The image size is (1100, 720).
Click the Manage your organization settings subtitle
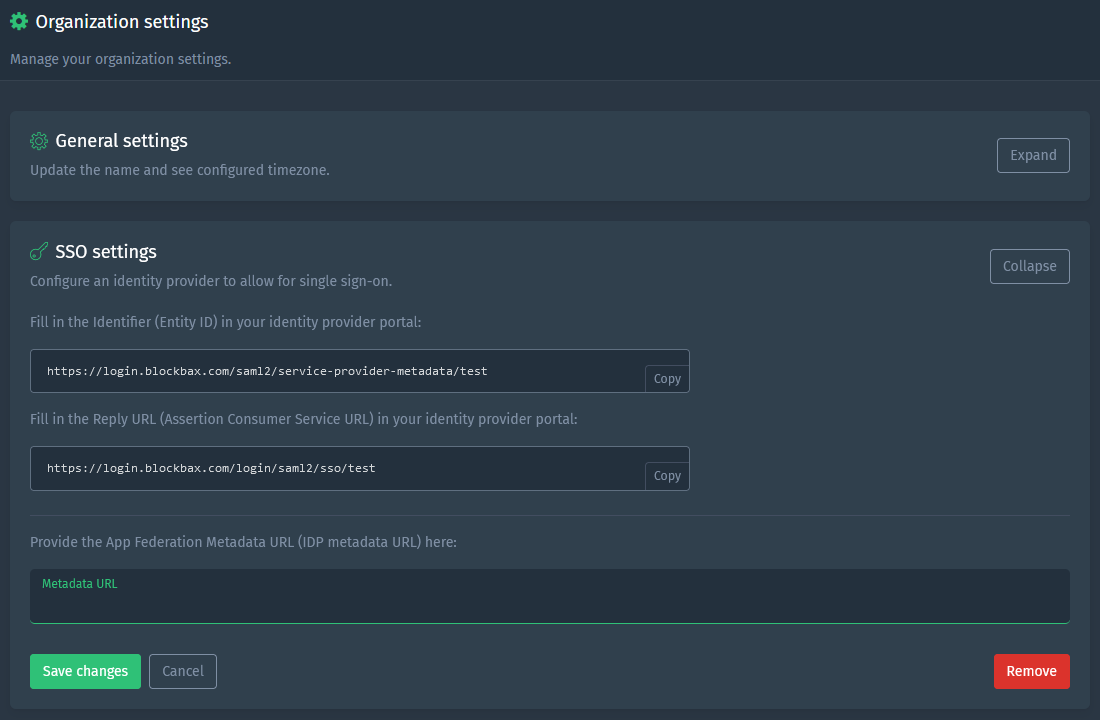pyautogui.click(x=120, y=59)
